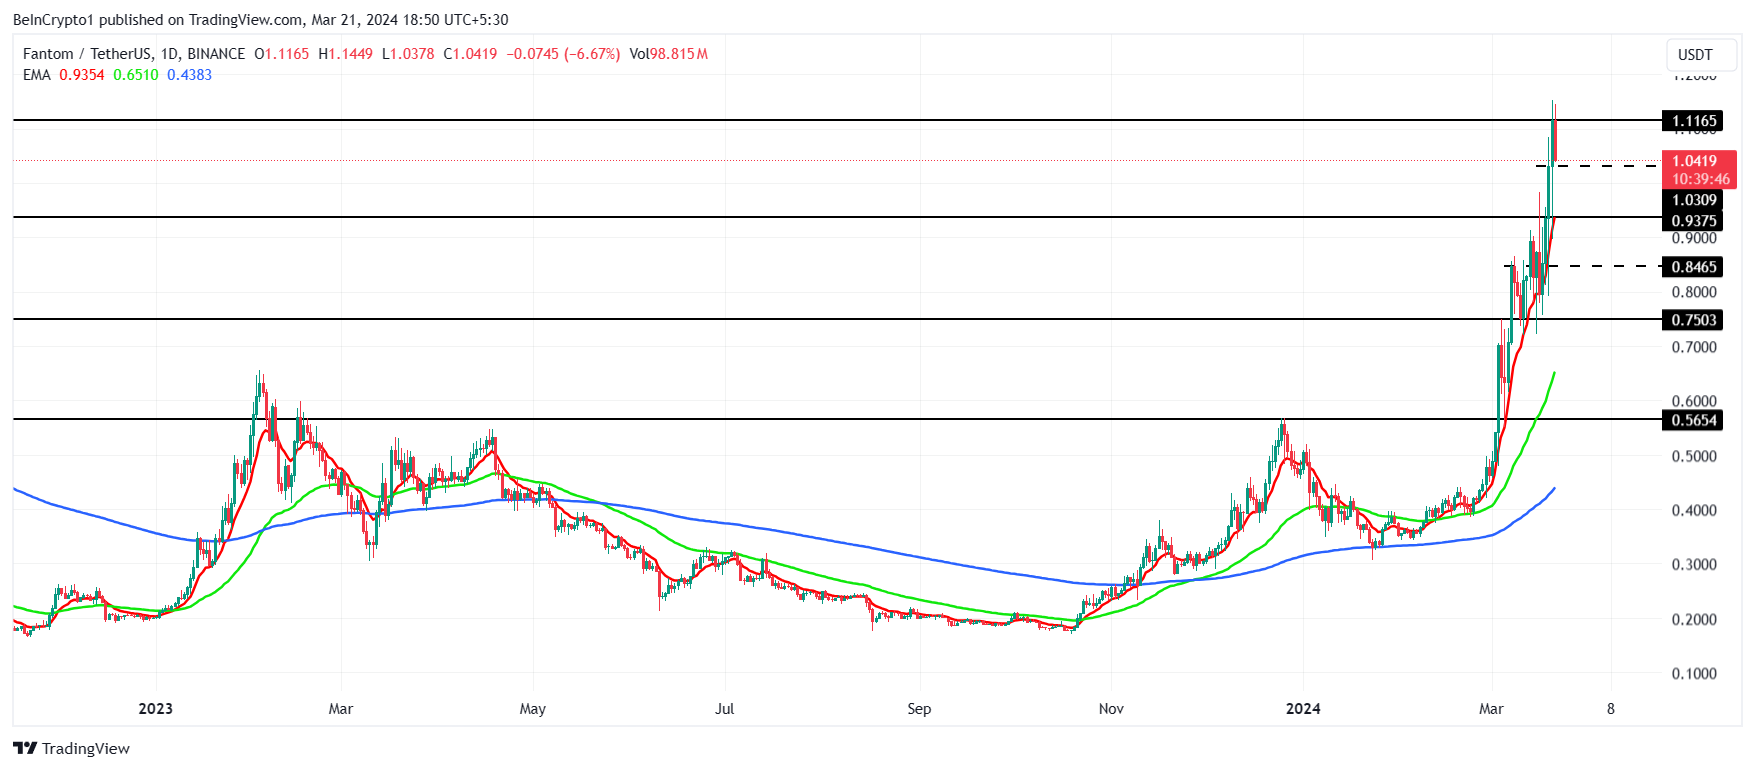The height and width of the screenshot is (770, 1755).
Task: Click the Vol 98.815M volume reading
Action: point(669,54)
